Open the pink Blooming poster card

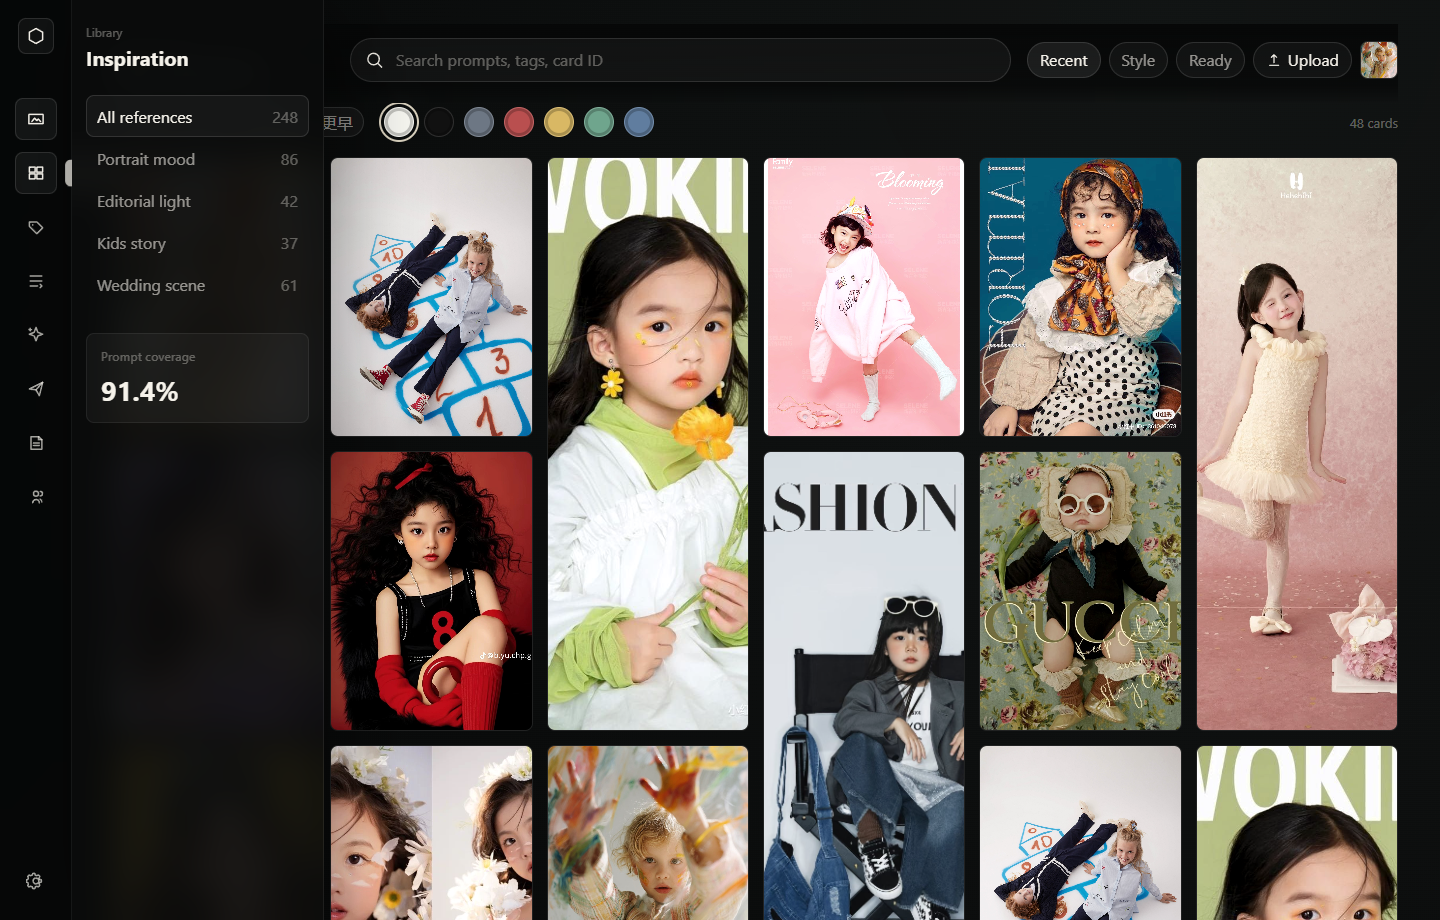pyautogui.click(x=864, y=297)
